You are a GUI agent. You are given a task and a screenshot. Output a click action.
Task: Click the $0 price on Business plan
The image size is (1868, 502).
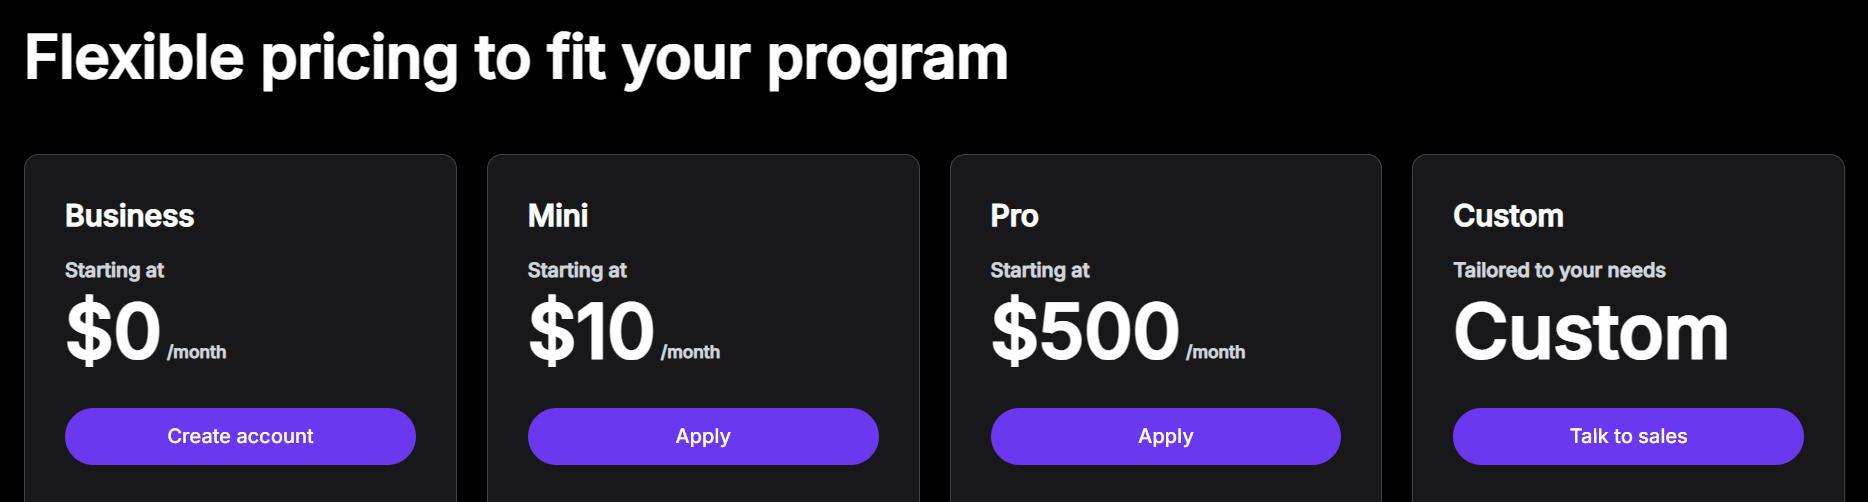113,331
